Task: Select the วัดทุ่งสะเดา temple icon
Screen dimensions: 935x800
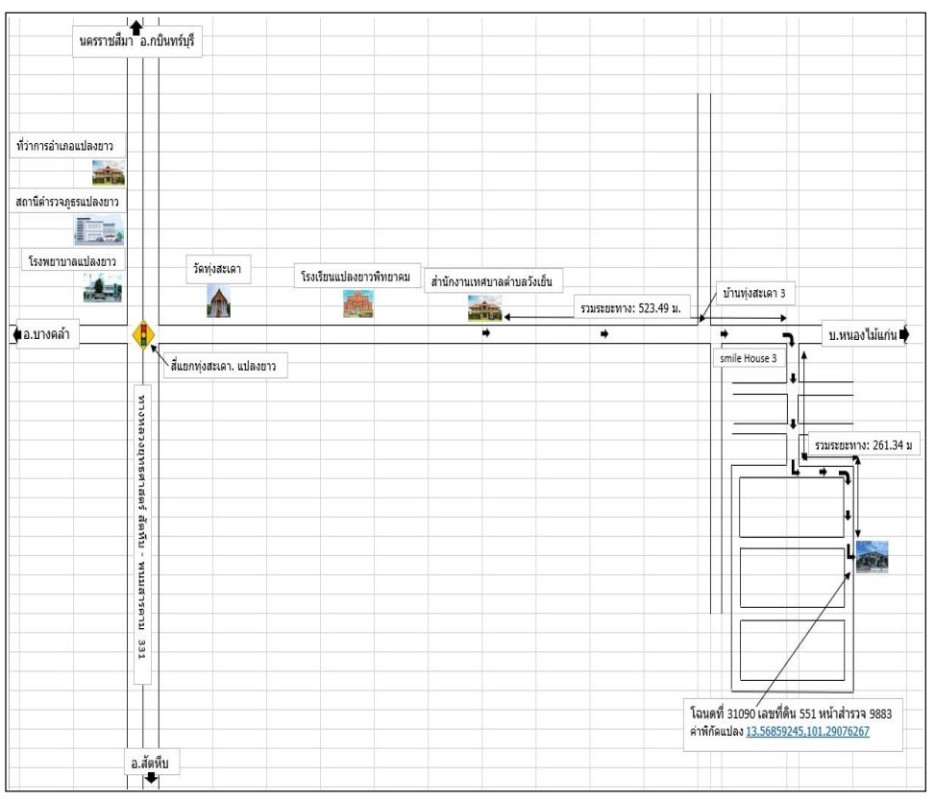Action: [219, 301]
